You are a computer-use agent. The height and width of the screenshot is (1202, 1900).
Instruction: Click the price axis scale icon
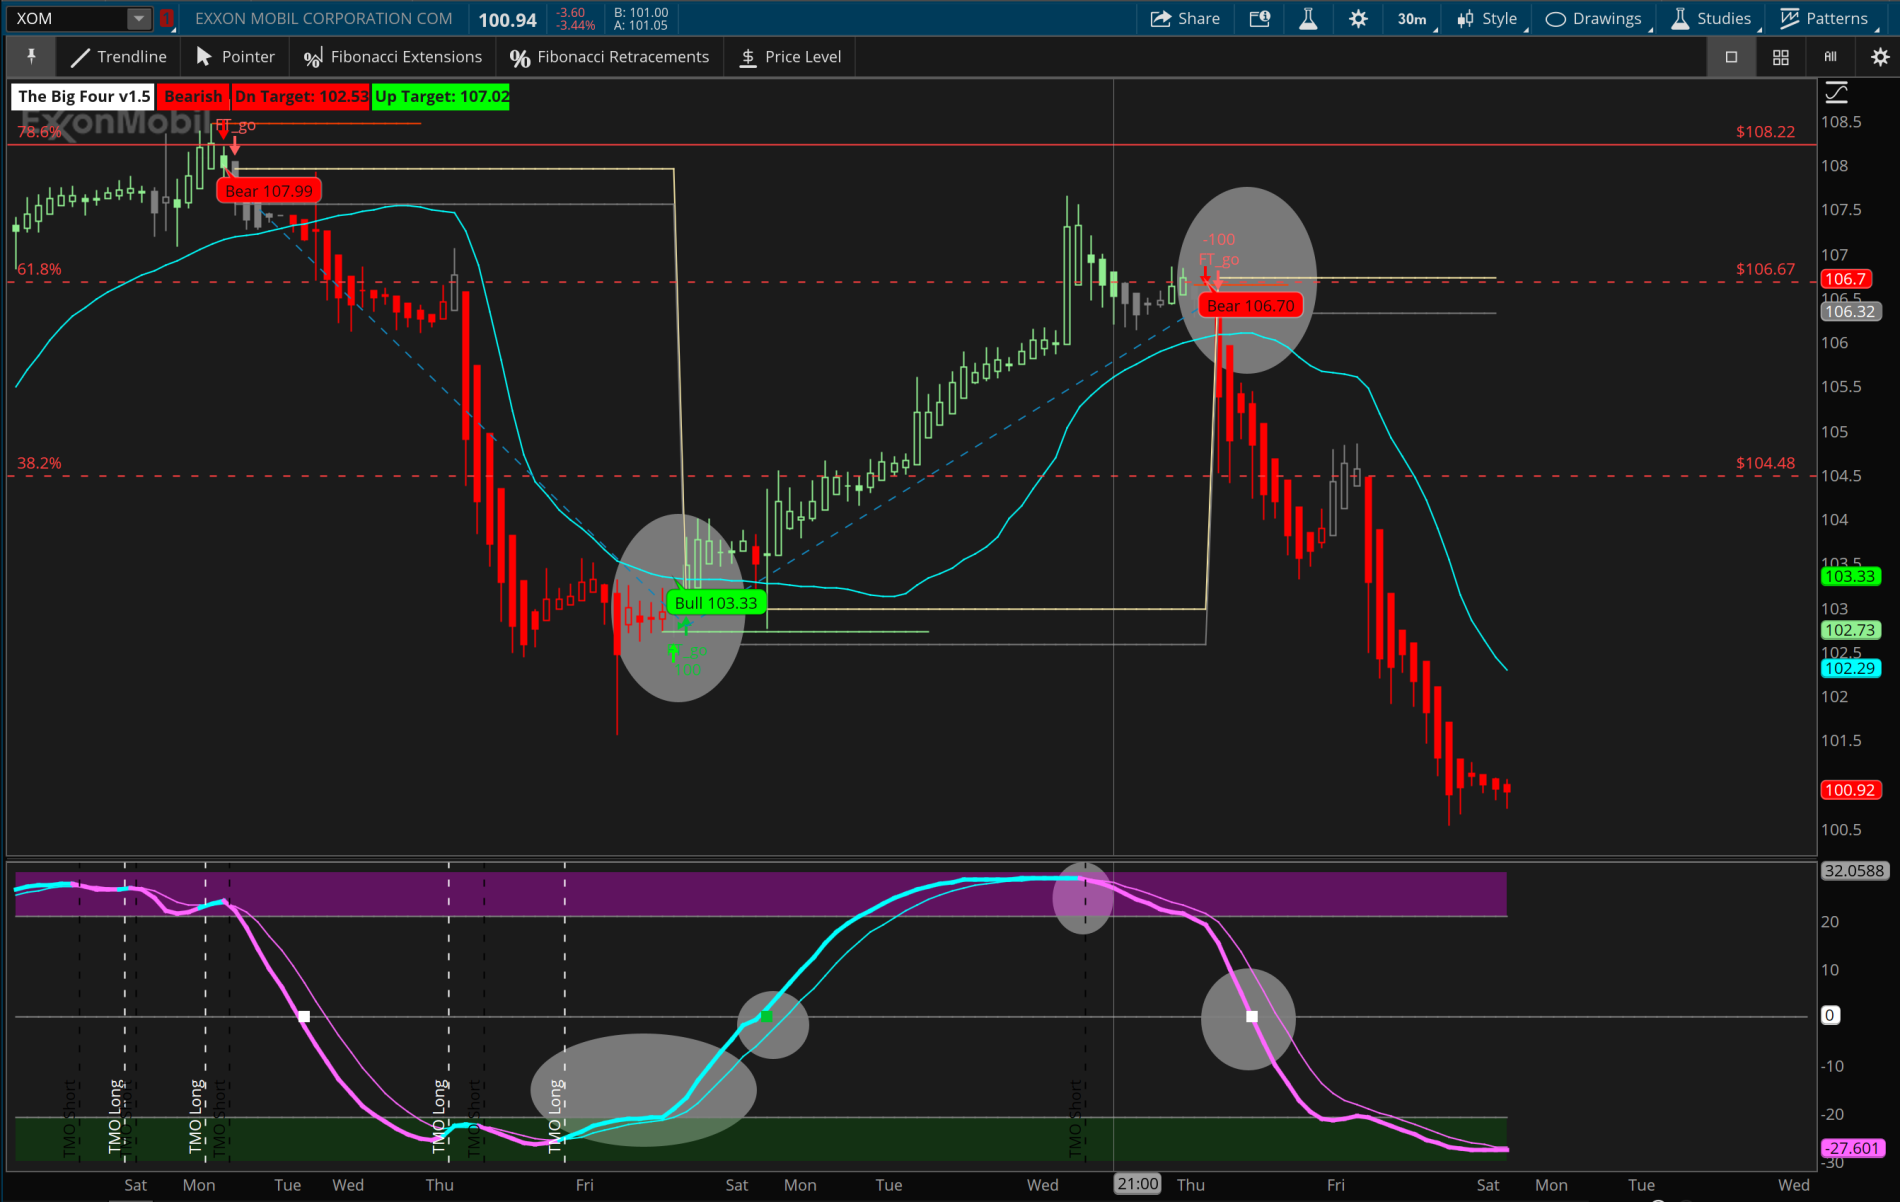pos(1836,94)
